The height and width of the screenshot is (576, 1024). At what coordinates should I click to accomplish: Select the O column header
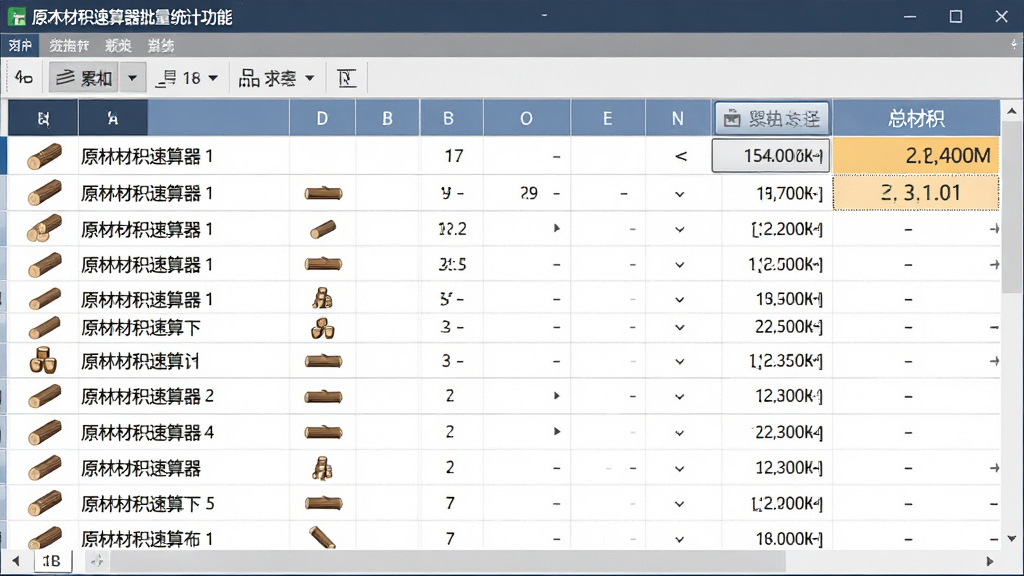[526, 118]
